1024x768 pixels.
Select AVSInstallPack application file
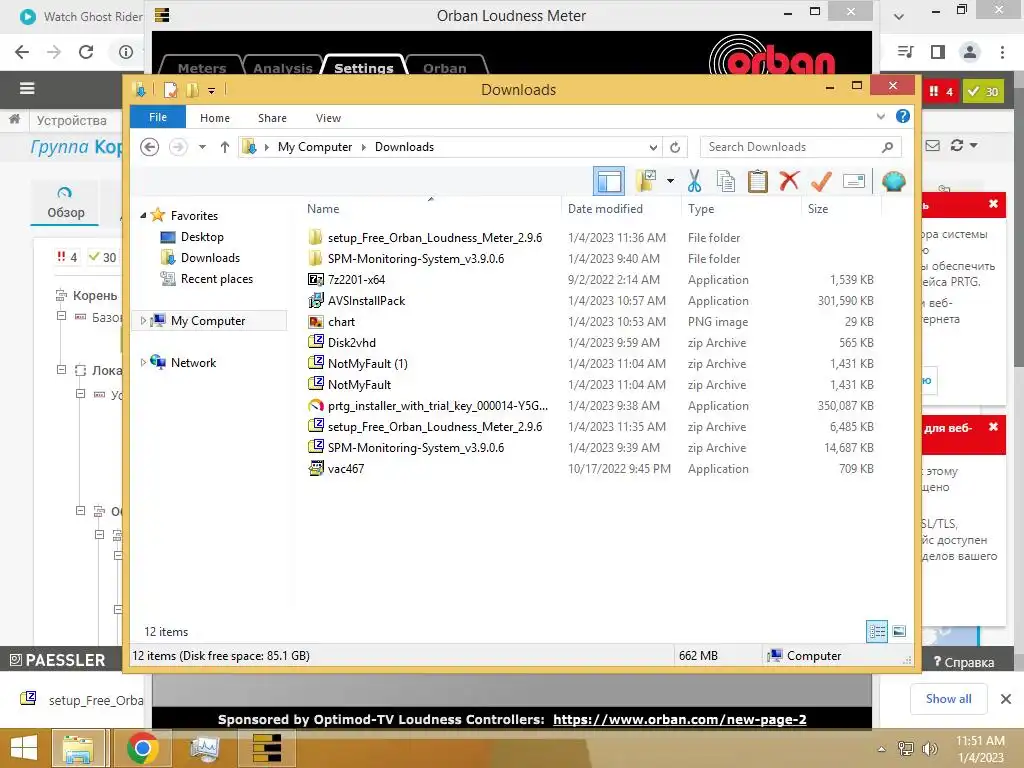coord(366,300)
